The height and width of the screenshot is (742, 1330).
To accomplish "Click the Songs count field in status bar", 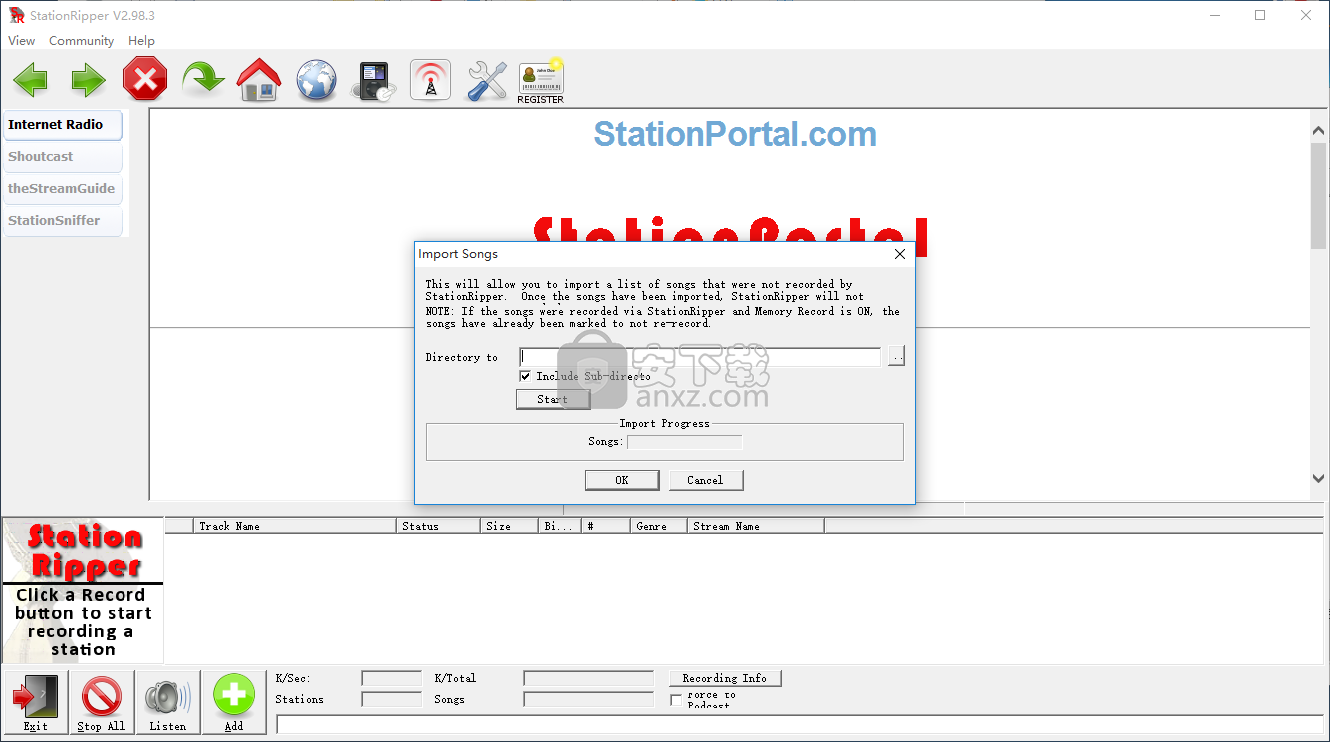I will pos(588,699).
